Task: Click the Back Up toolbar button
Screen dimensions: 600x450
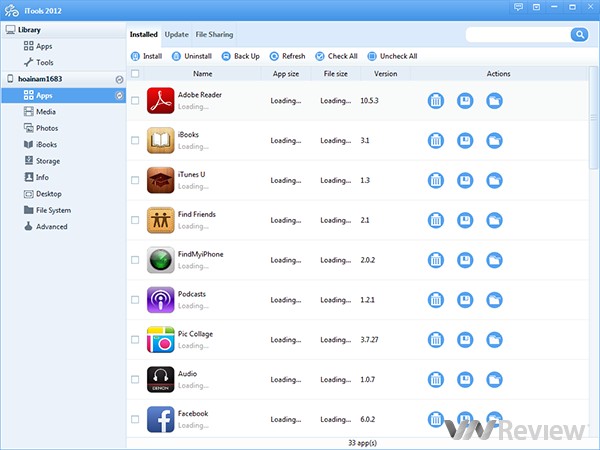Action: pos(241,56)
